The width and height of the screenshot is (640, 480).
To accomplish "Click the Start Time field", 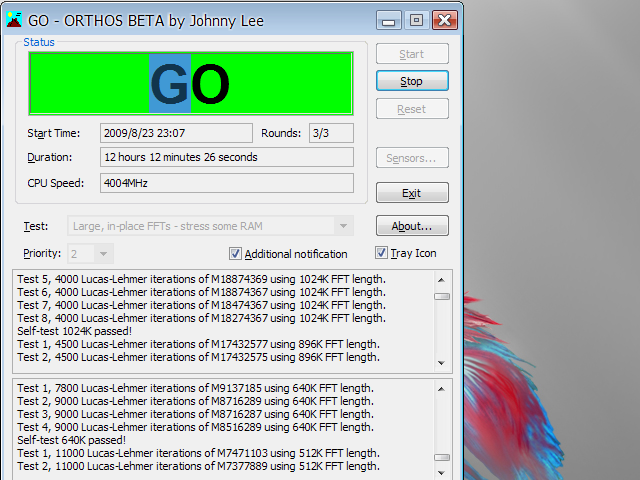I will coord(176,133).
